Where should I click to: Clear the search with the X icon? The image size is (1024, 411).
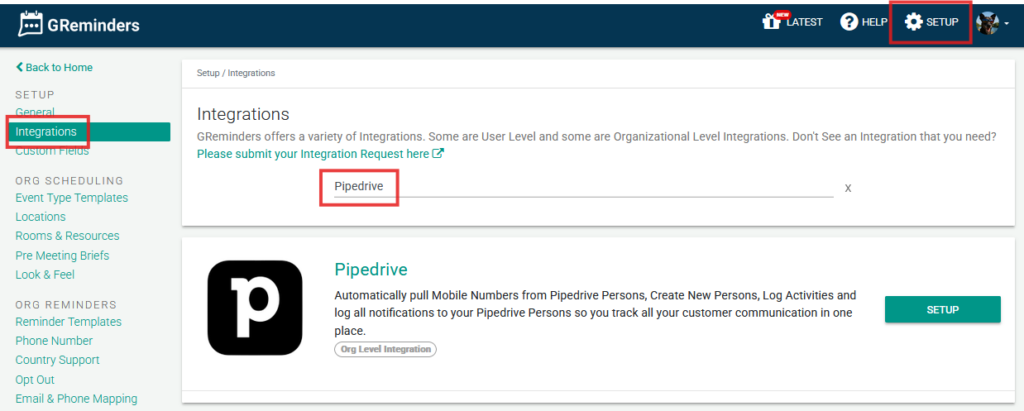coord(848,188)
